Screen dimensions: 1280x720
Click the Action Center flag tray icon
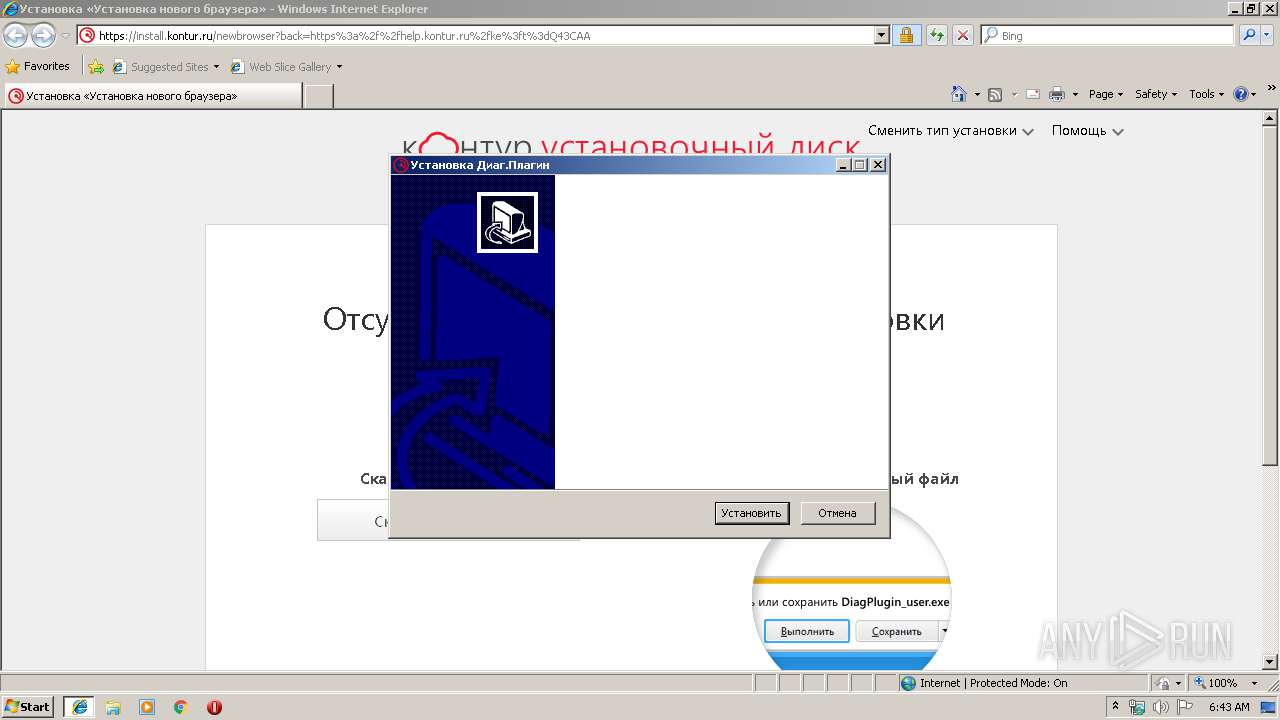tap(1186, 707)
